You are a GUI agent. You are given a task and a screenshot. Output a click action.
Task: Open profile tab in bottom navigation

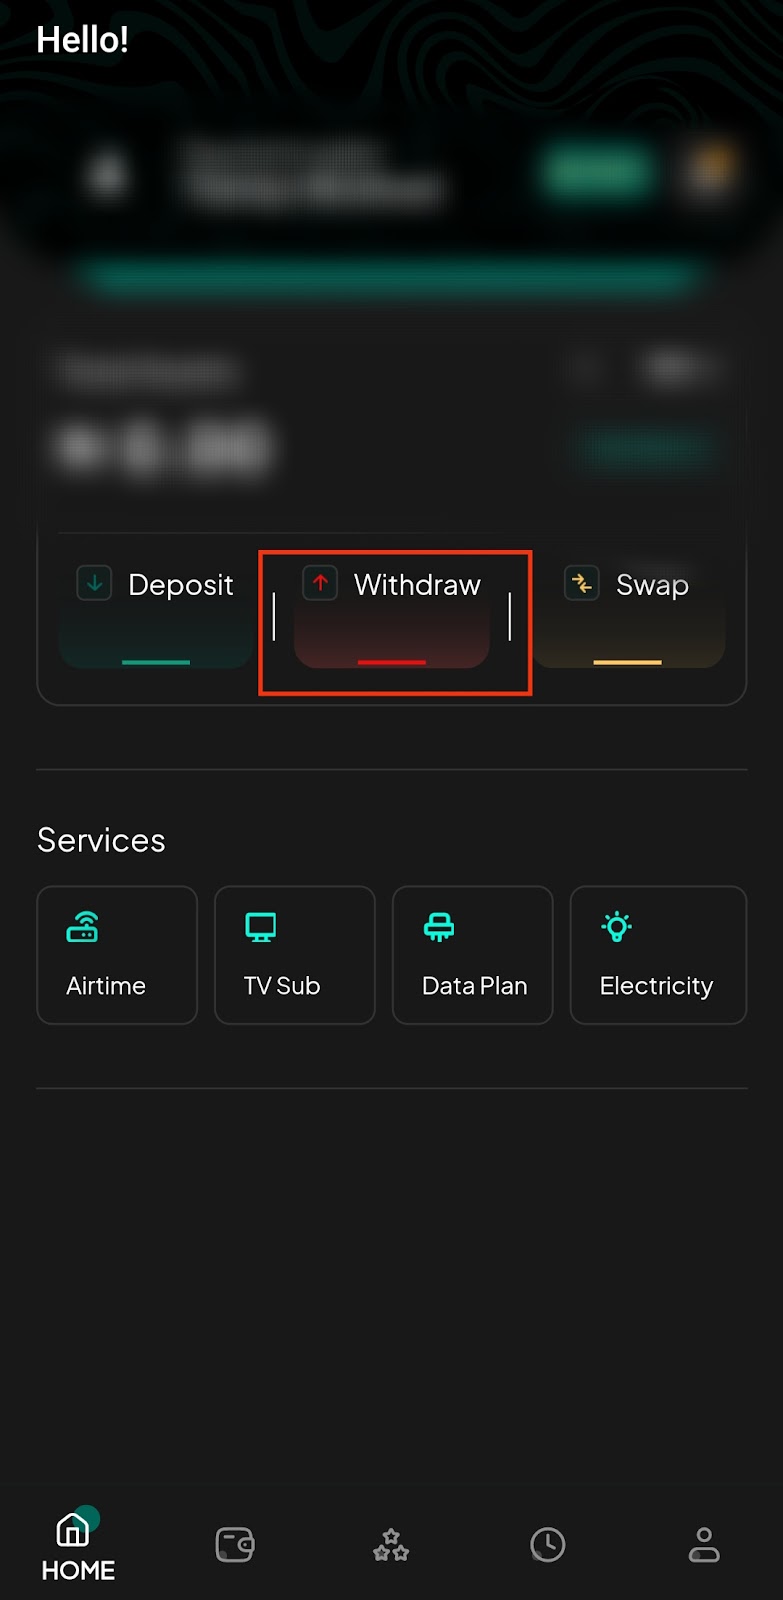click(704, 1545)
